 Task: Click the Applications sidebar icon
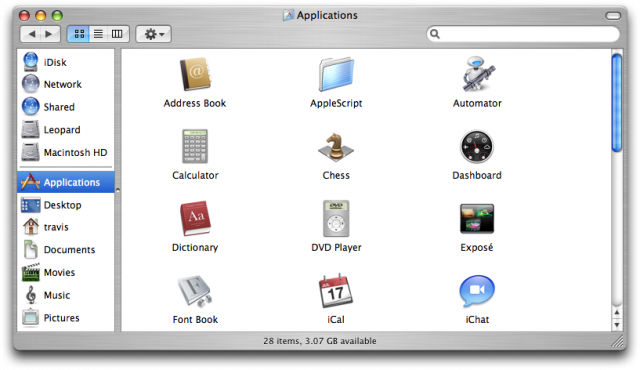pos(31,182)
